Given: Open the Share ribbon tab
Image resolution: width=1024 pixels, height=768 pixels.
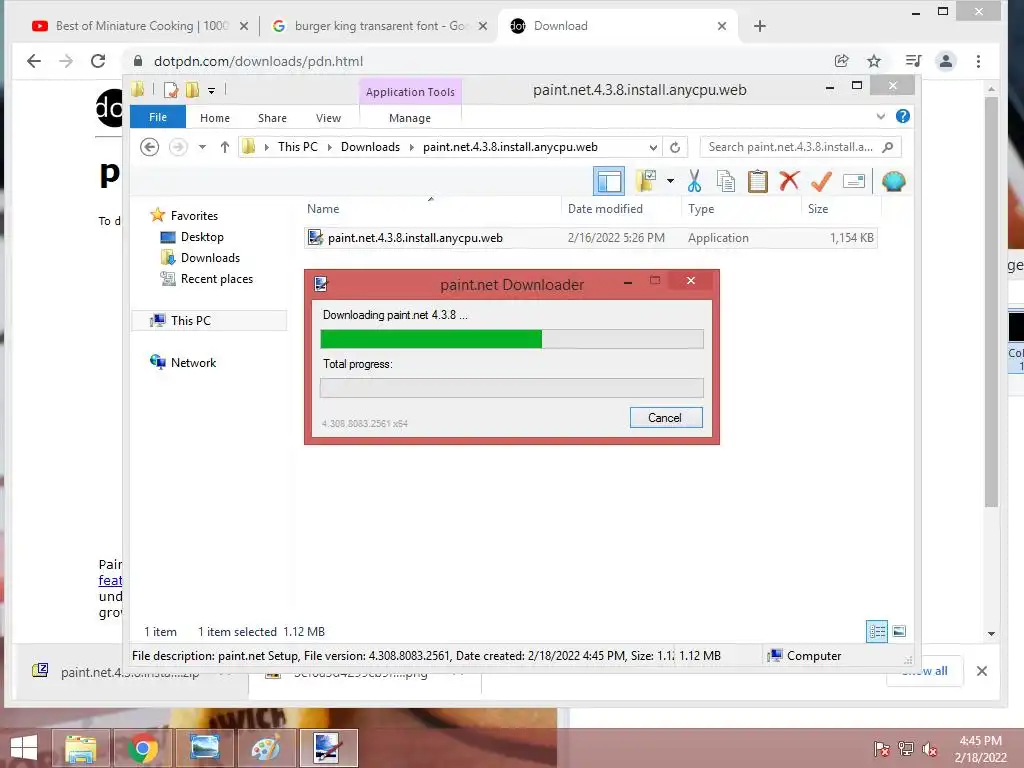Looking at the screenshot, I should pyautogui.click(x=272, y=118).
